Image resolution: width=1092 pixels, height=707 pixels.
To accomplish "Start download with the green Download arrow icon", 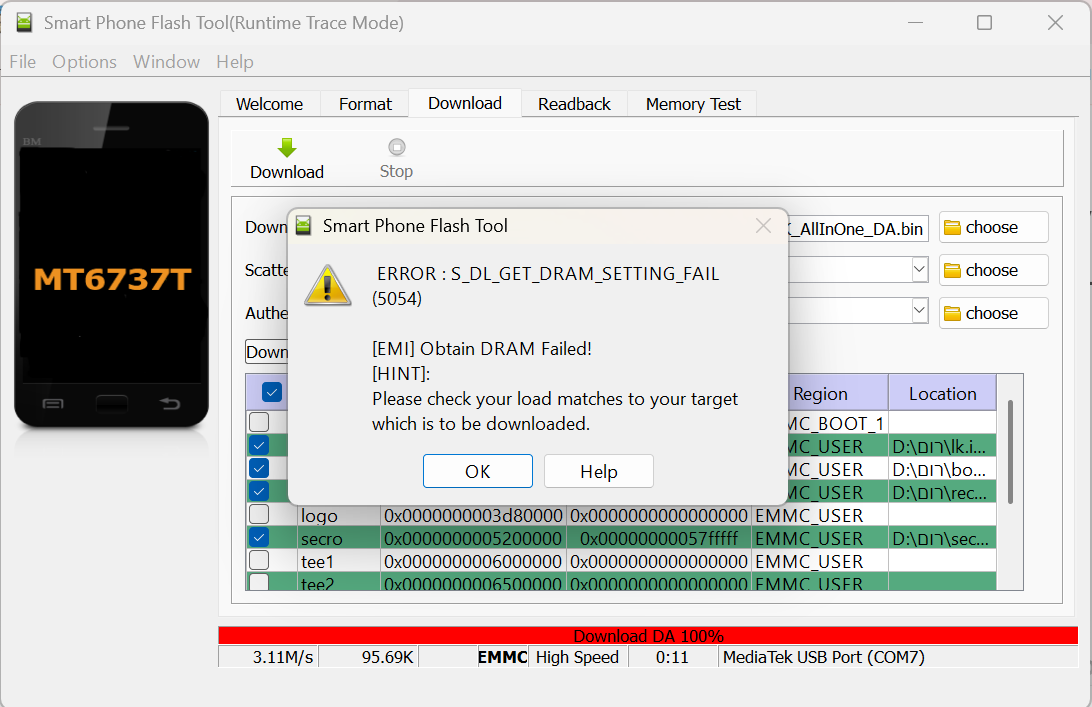I will coord(286,145).
